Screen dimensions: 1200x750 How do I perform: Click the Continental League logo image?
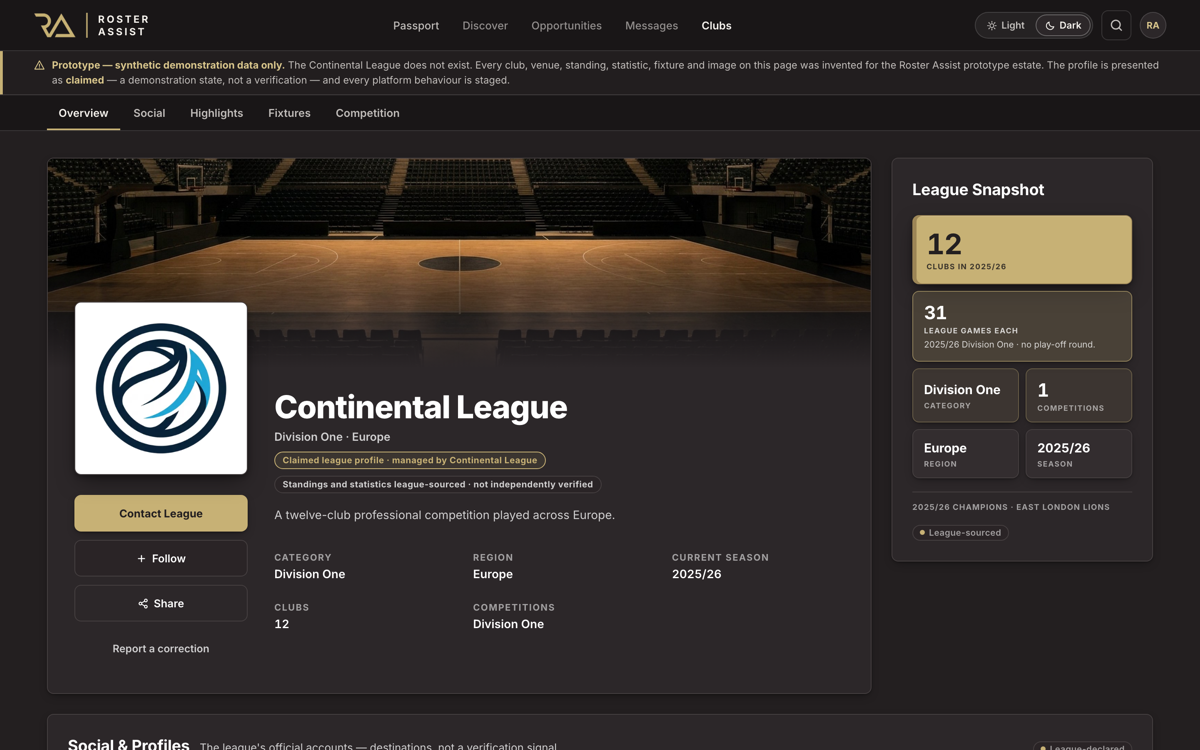(x=161, y=388)
